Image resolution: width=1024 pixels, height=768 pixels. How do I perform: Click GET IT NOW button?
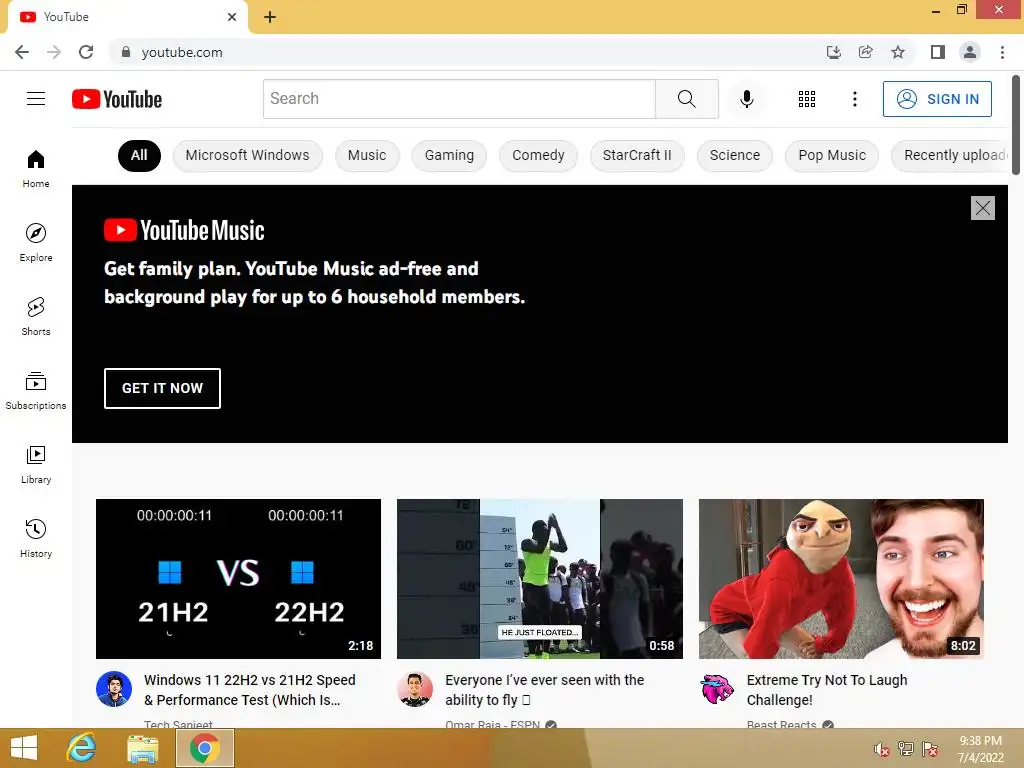click(162, 388)
